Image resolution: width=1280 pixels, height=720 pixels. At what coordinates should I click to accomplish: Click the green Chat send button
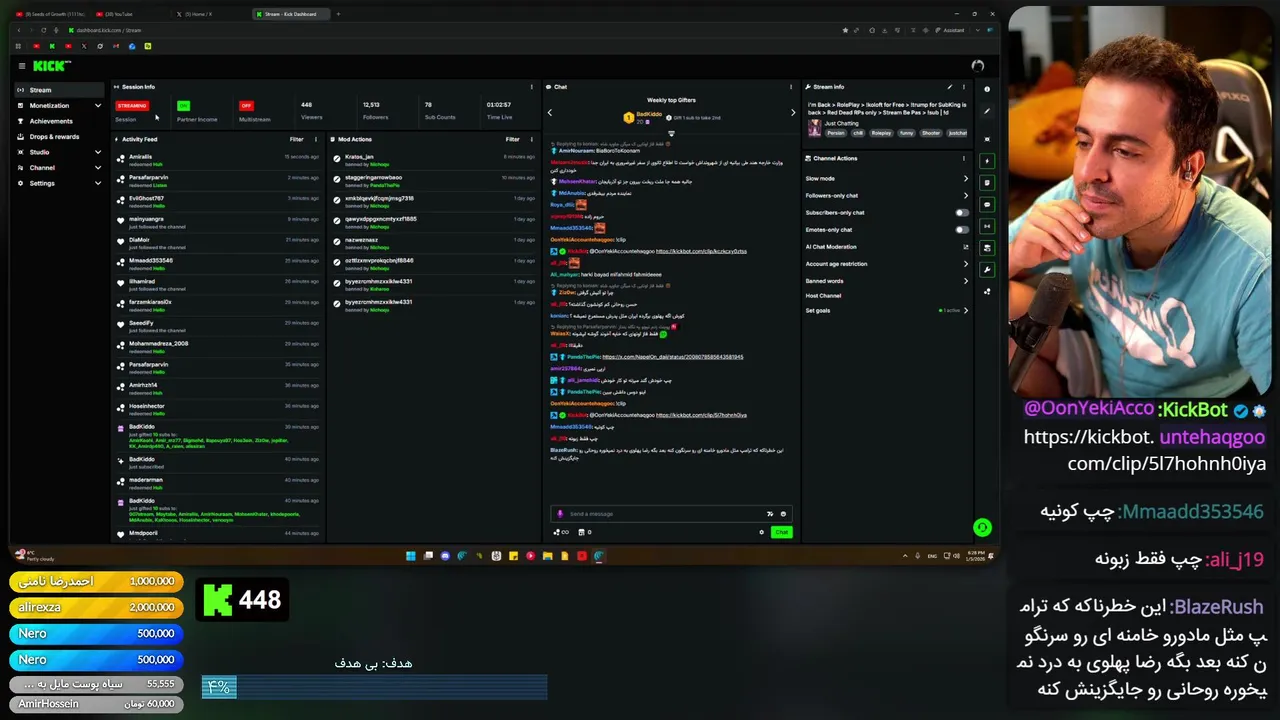(781, 532)
